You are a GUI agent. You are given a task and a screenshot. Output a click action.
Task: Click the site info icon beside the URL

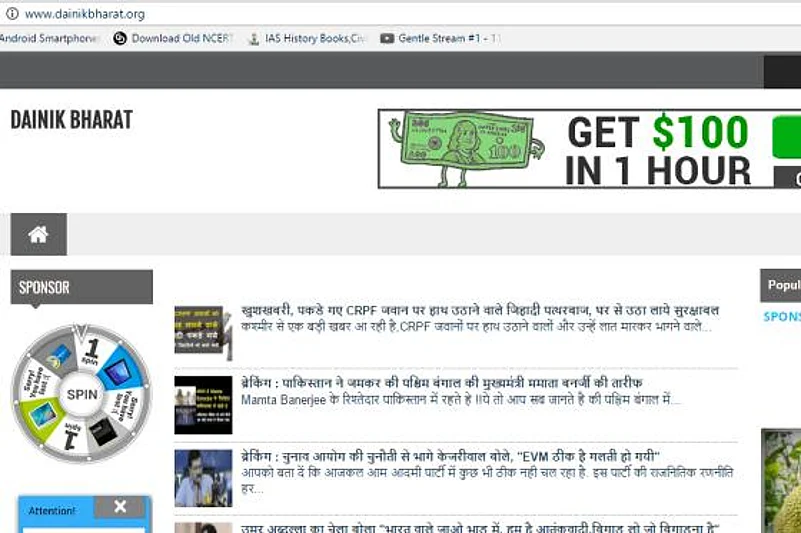pyautogui.click(x=12, y=14)
